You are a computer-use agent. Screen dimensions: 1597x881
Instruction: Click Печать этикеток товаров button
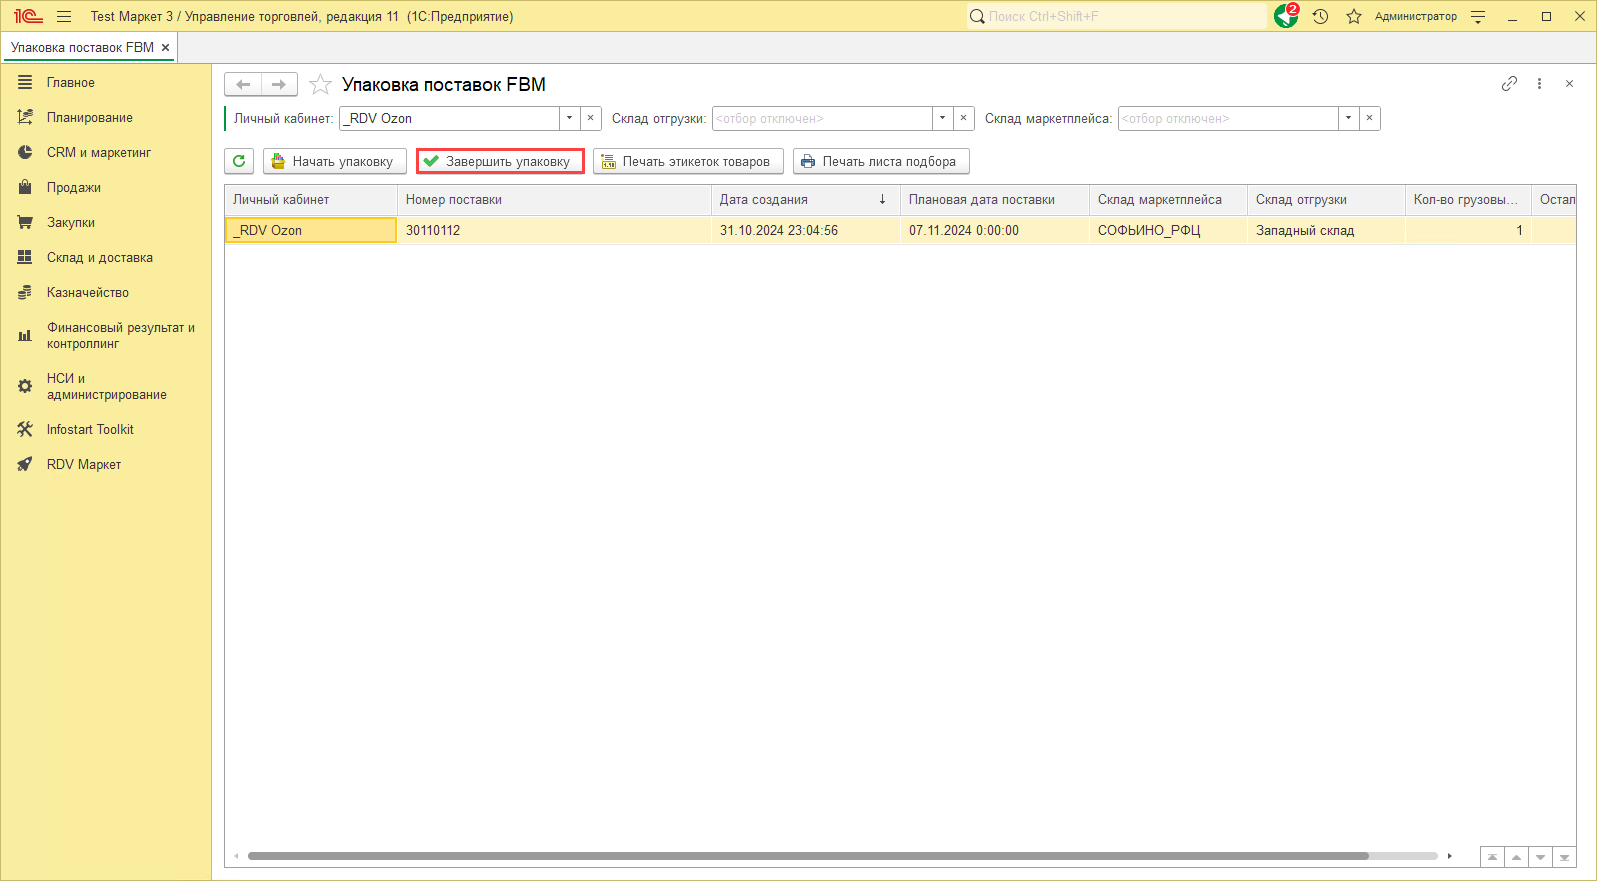(x=688, y=161)
